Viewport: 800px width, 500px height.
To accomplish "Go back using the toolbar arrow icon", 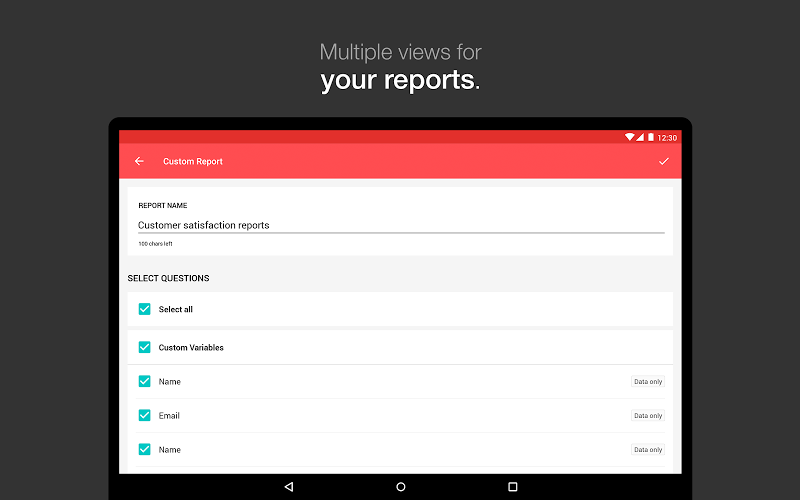I will [139, 161].
